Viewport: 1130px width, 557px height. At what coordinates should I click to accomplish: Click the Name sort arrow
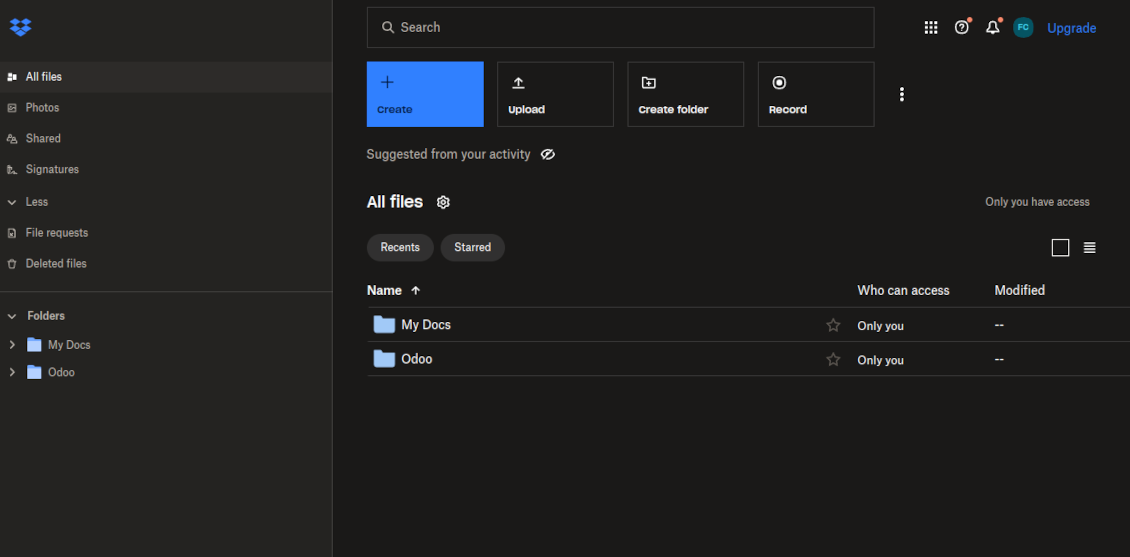tap(415, 290)
